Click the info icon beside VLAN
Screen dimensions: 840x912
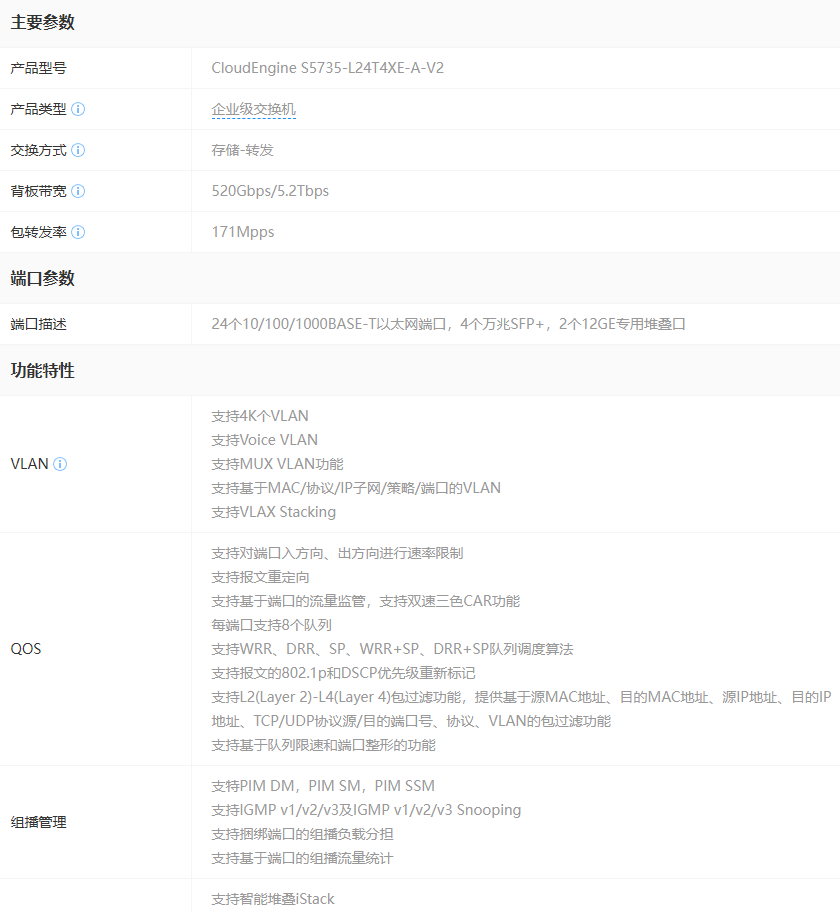point(60,464)
